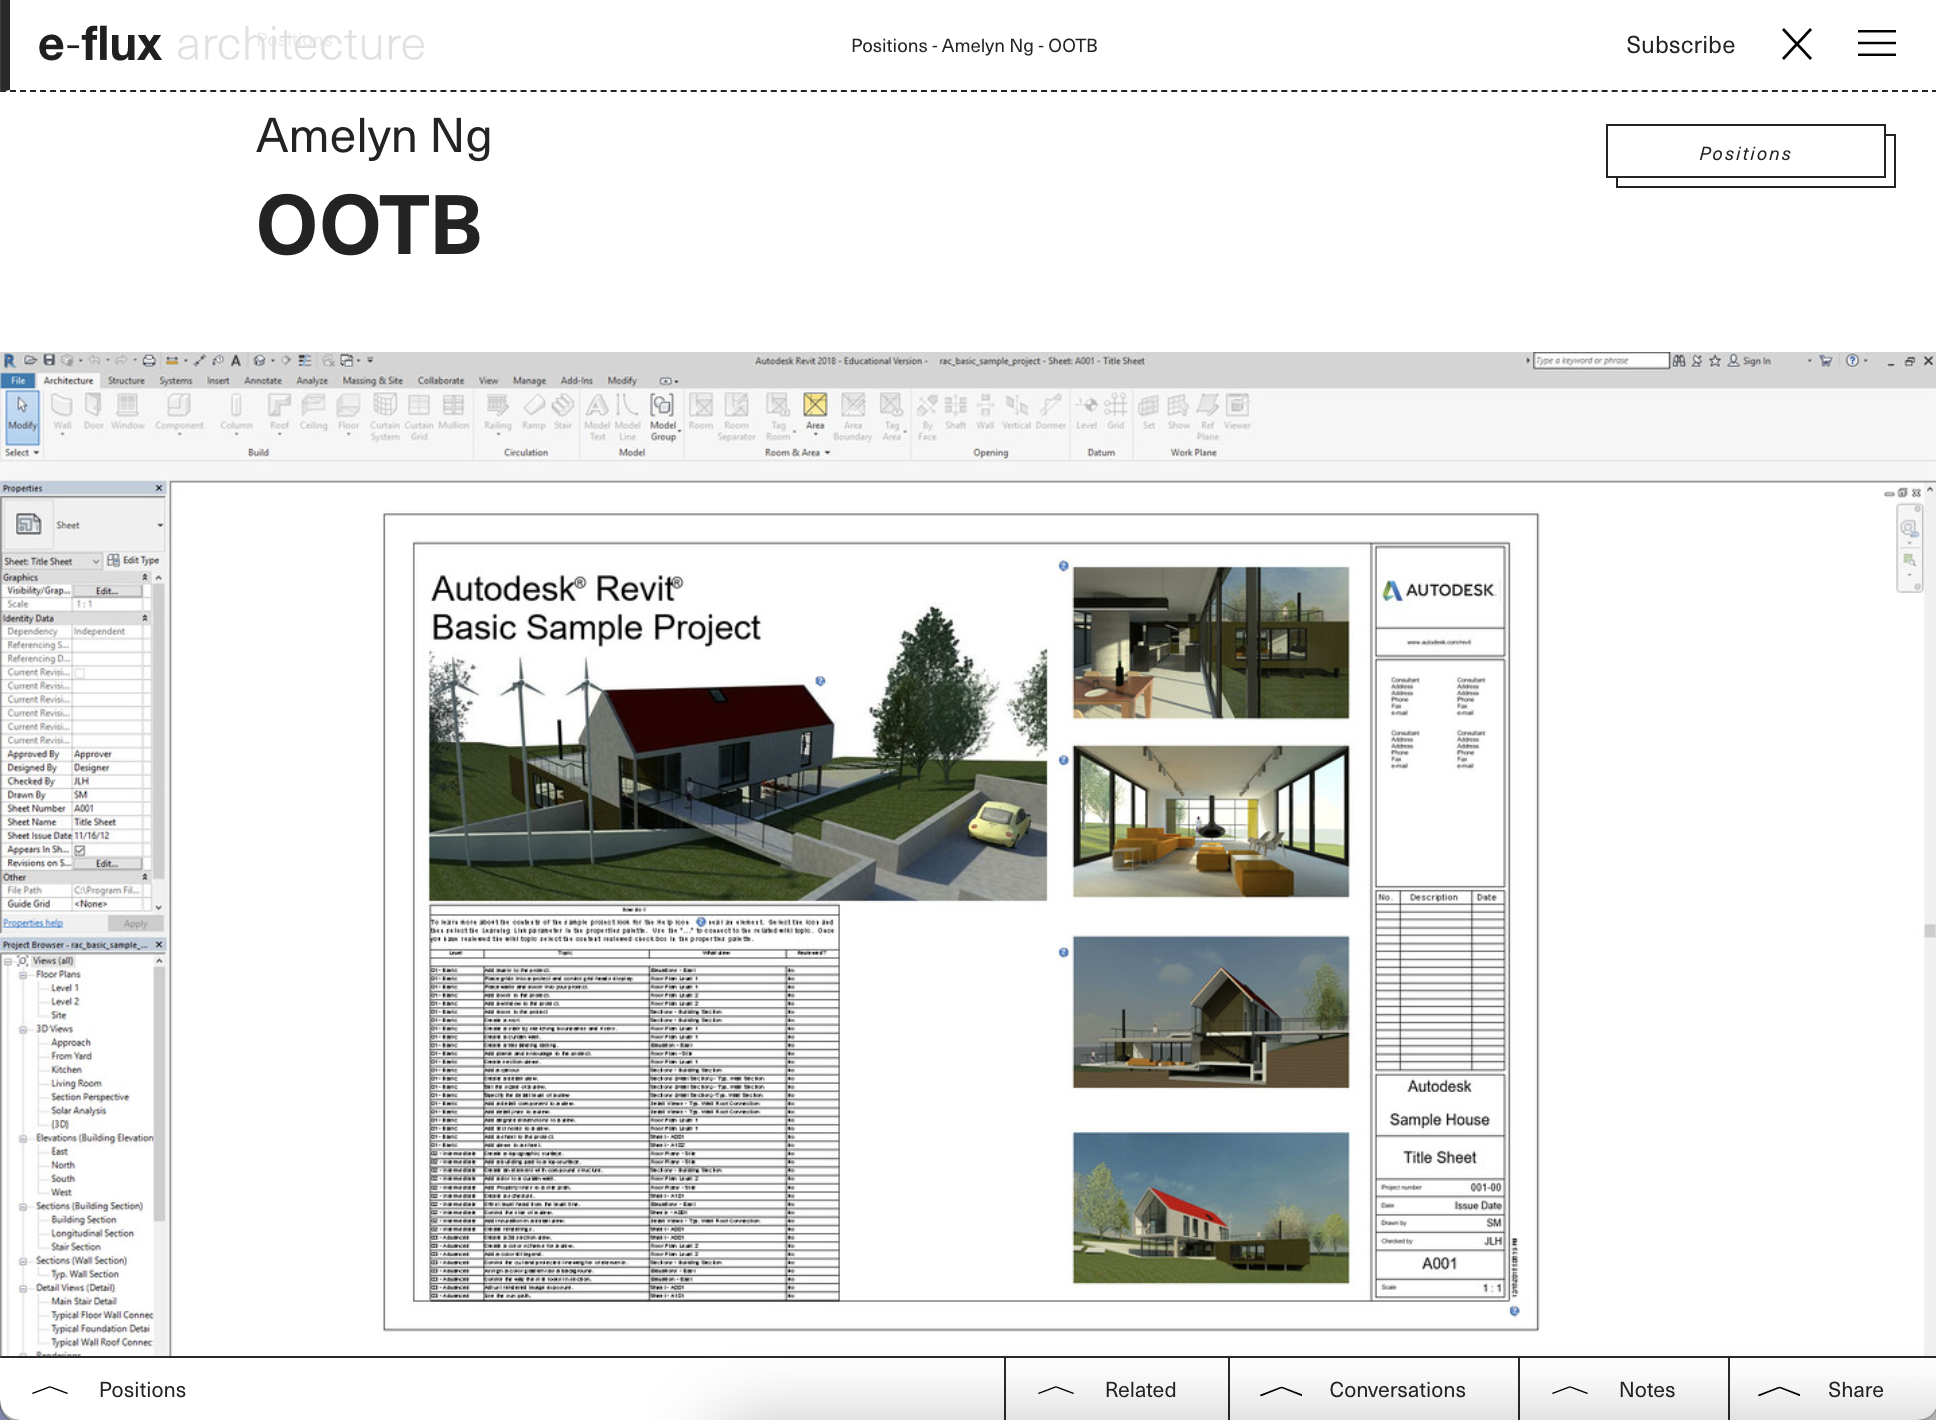Select the Ceiling tool
1936x1420 pixels.
point(313,412)
